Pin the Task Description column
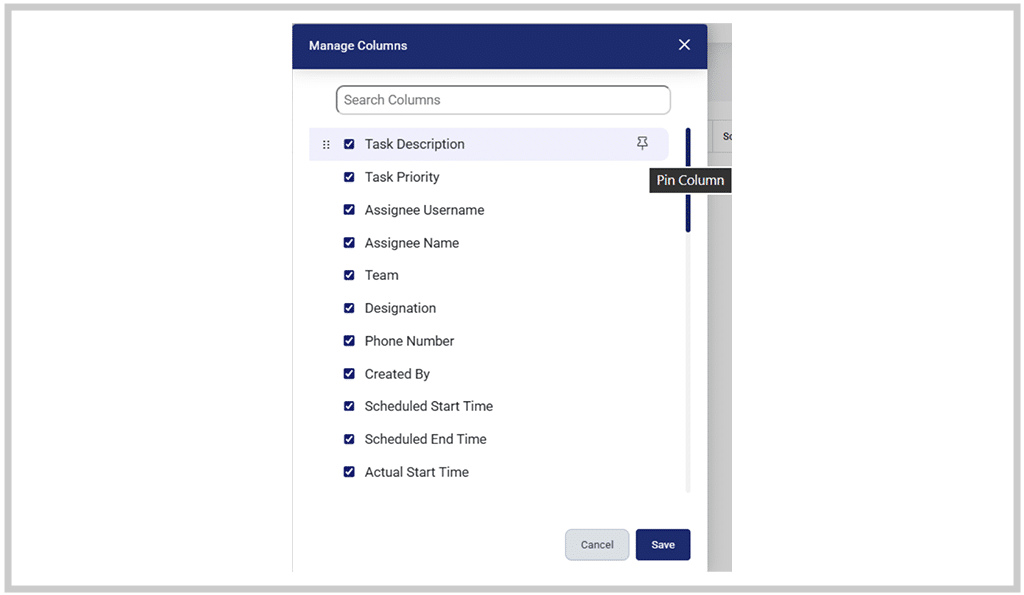 642,144
